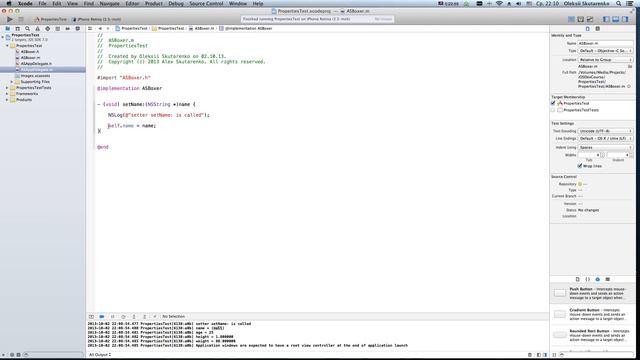This screenshot has width=640, height=360.
Task: Open the Line Endings dropdown
Action: pos(605,138)
